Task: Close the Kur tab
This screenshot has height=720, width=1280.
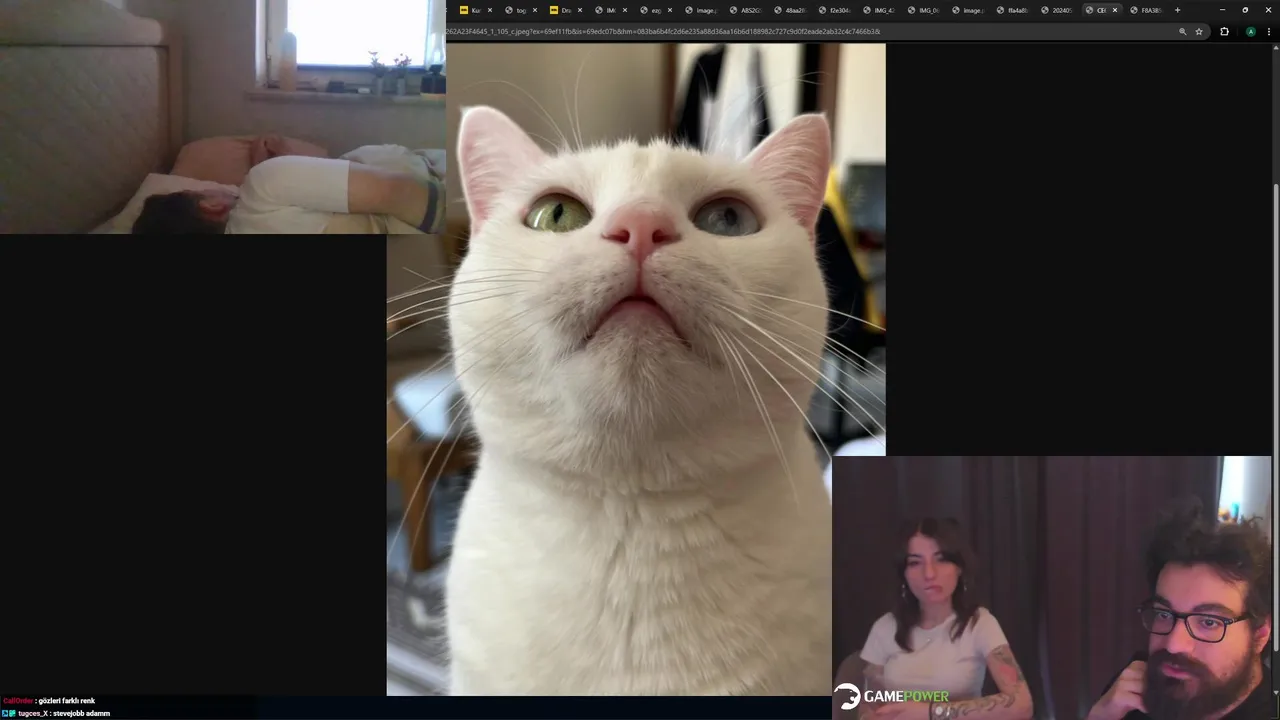Action: pyautogui.click(x=490, y=10)
